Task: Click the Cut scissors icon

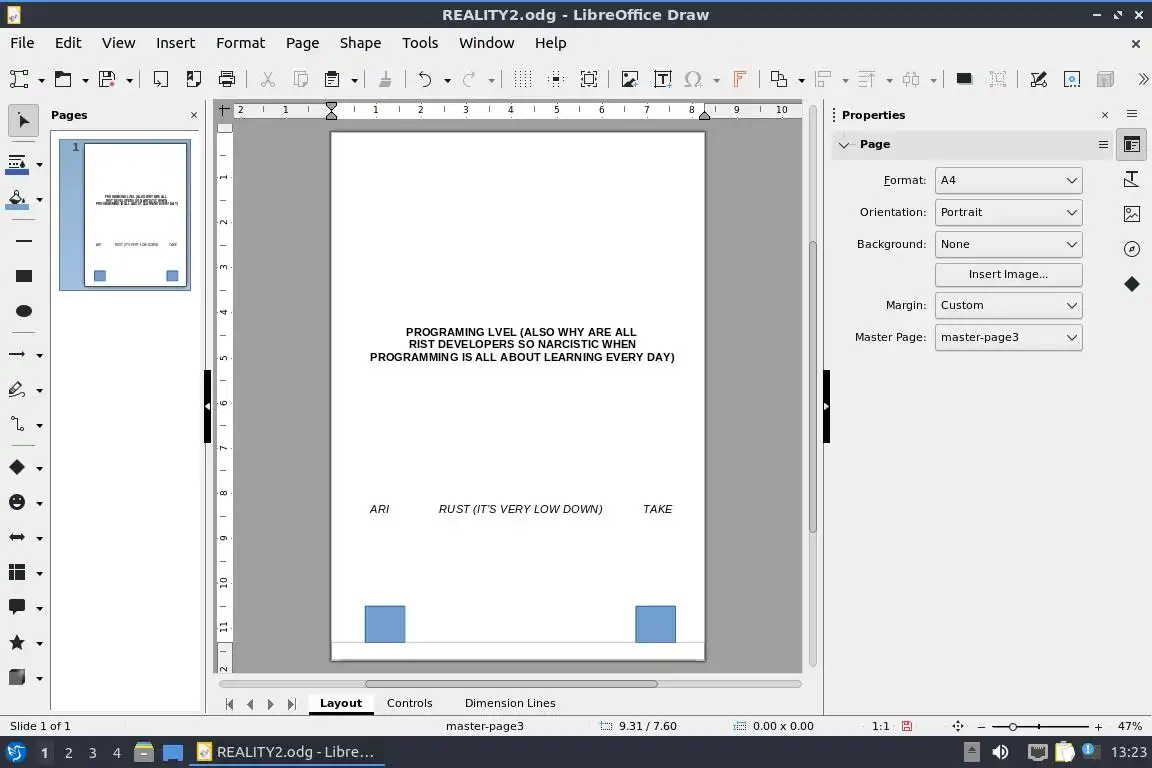Action: click(267, 79)
